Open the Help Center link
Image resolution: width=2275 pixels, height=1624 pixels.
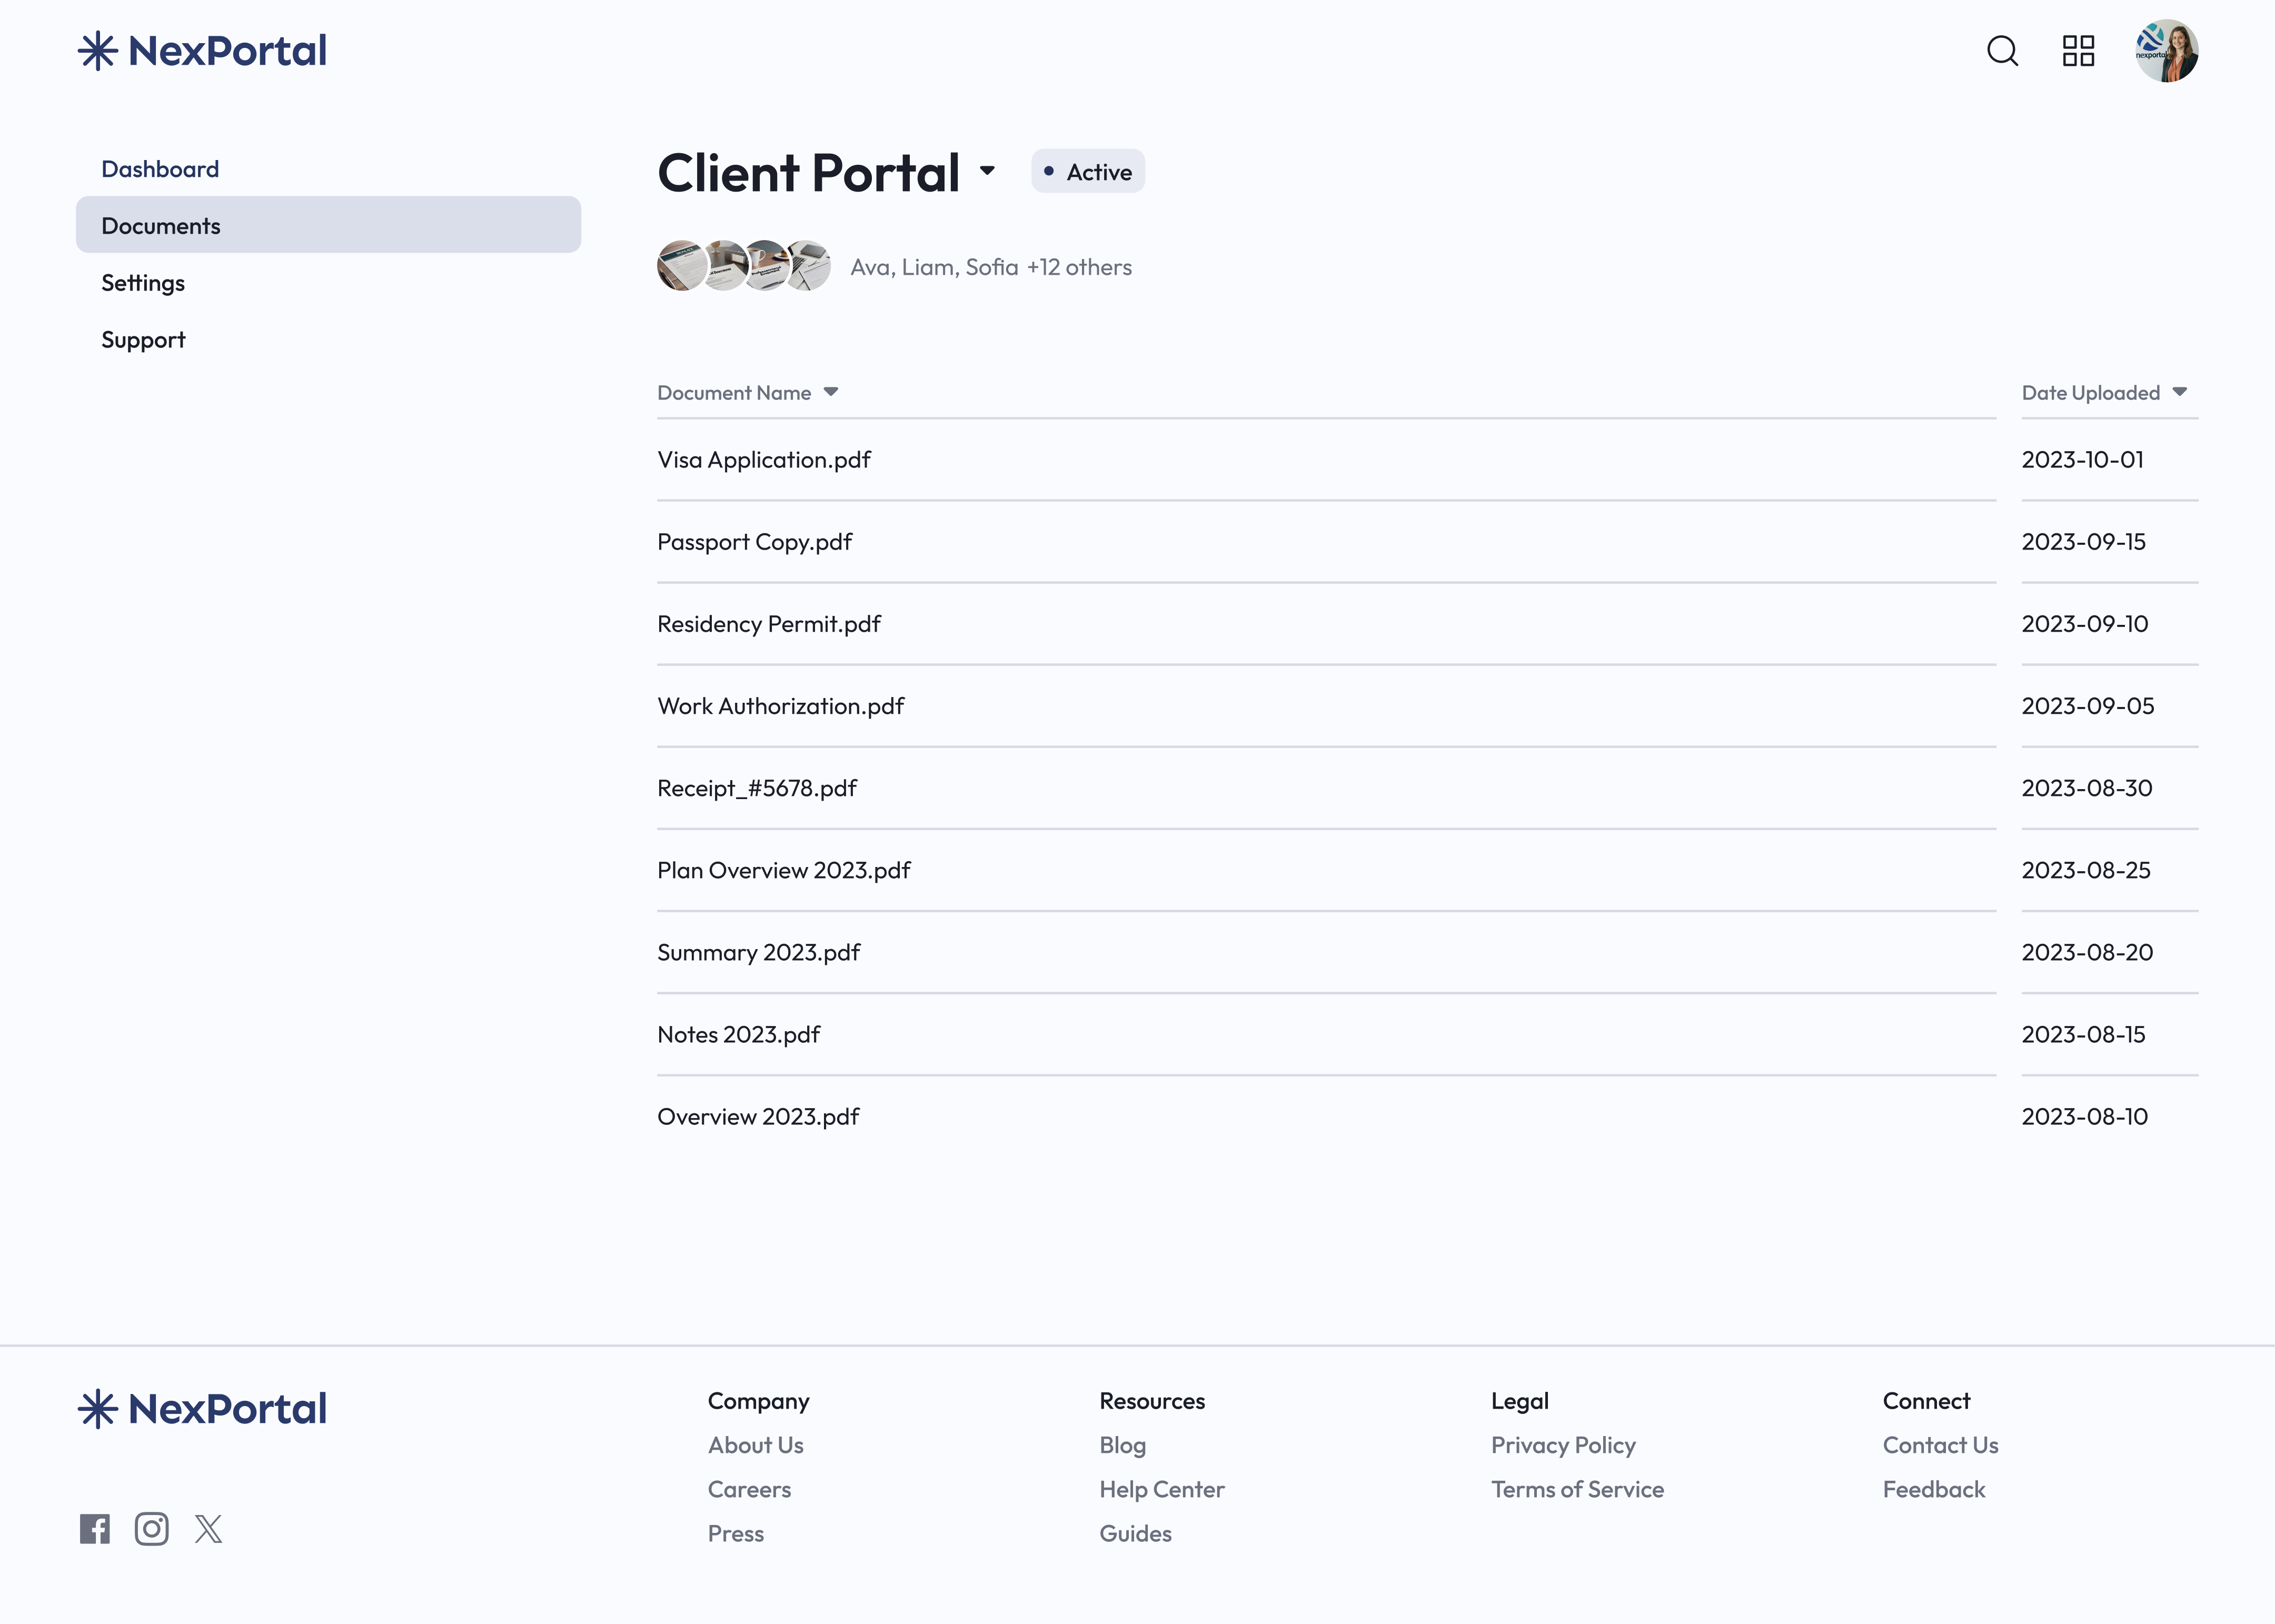(x=1161, y=1489)
